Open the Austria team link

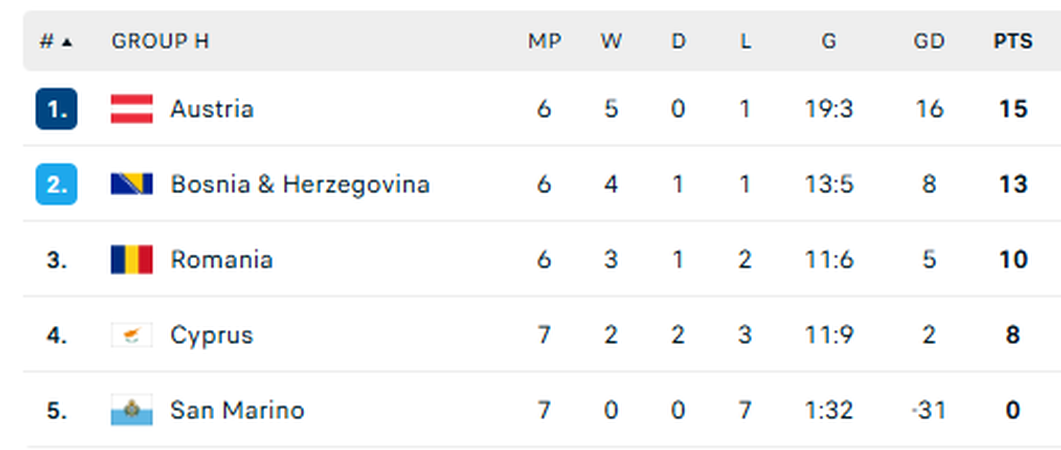(212, 109)
